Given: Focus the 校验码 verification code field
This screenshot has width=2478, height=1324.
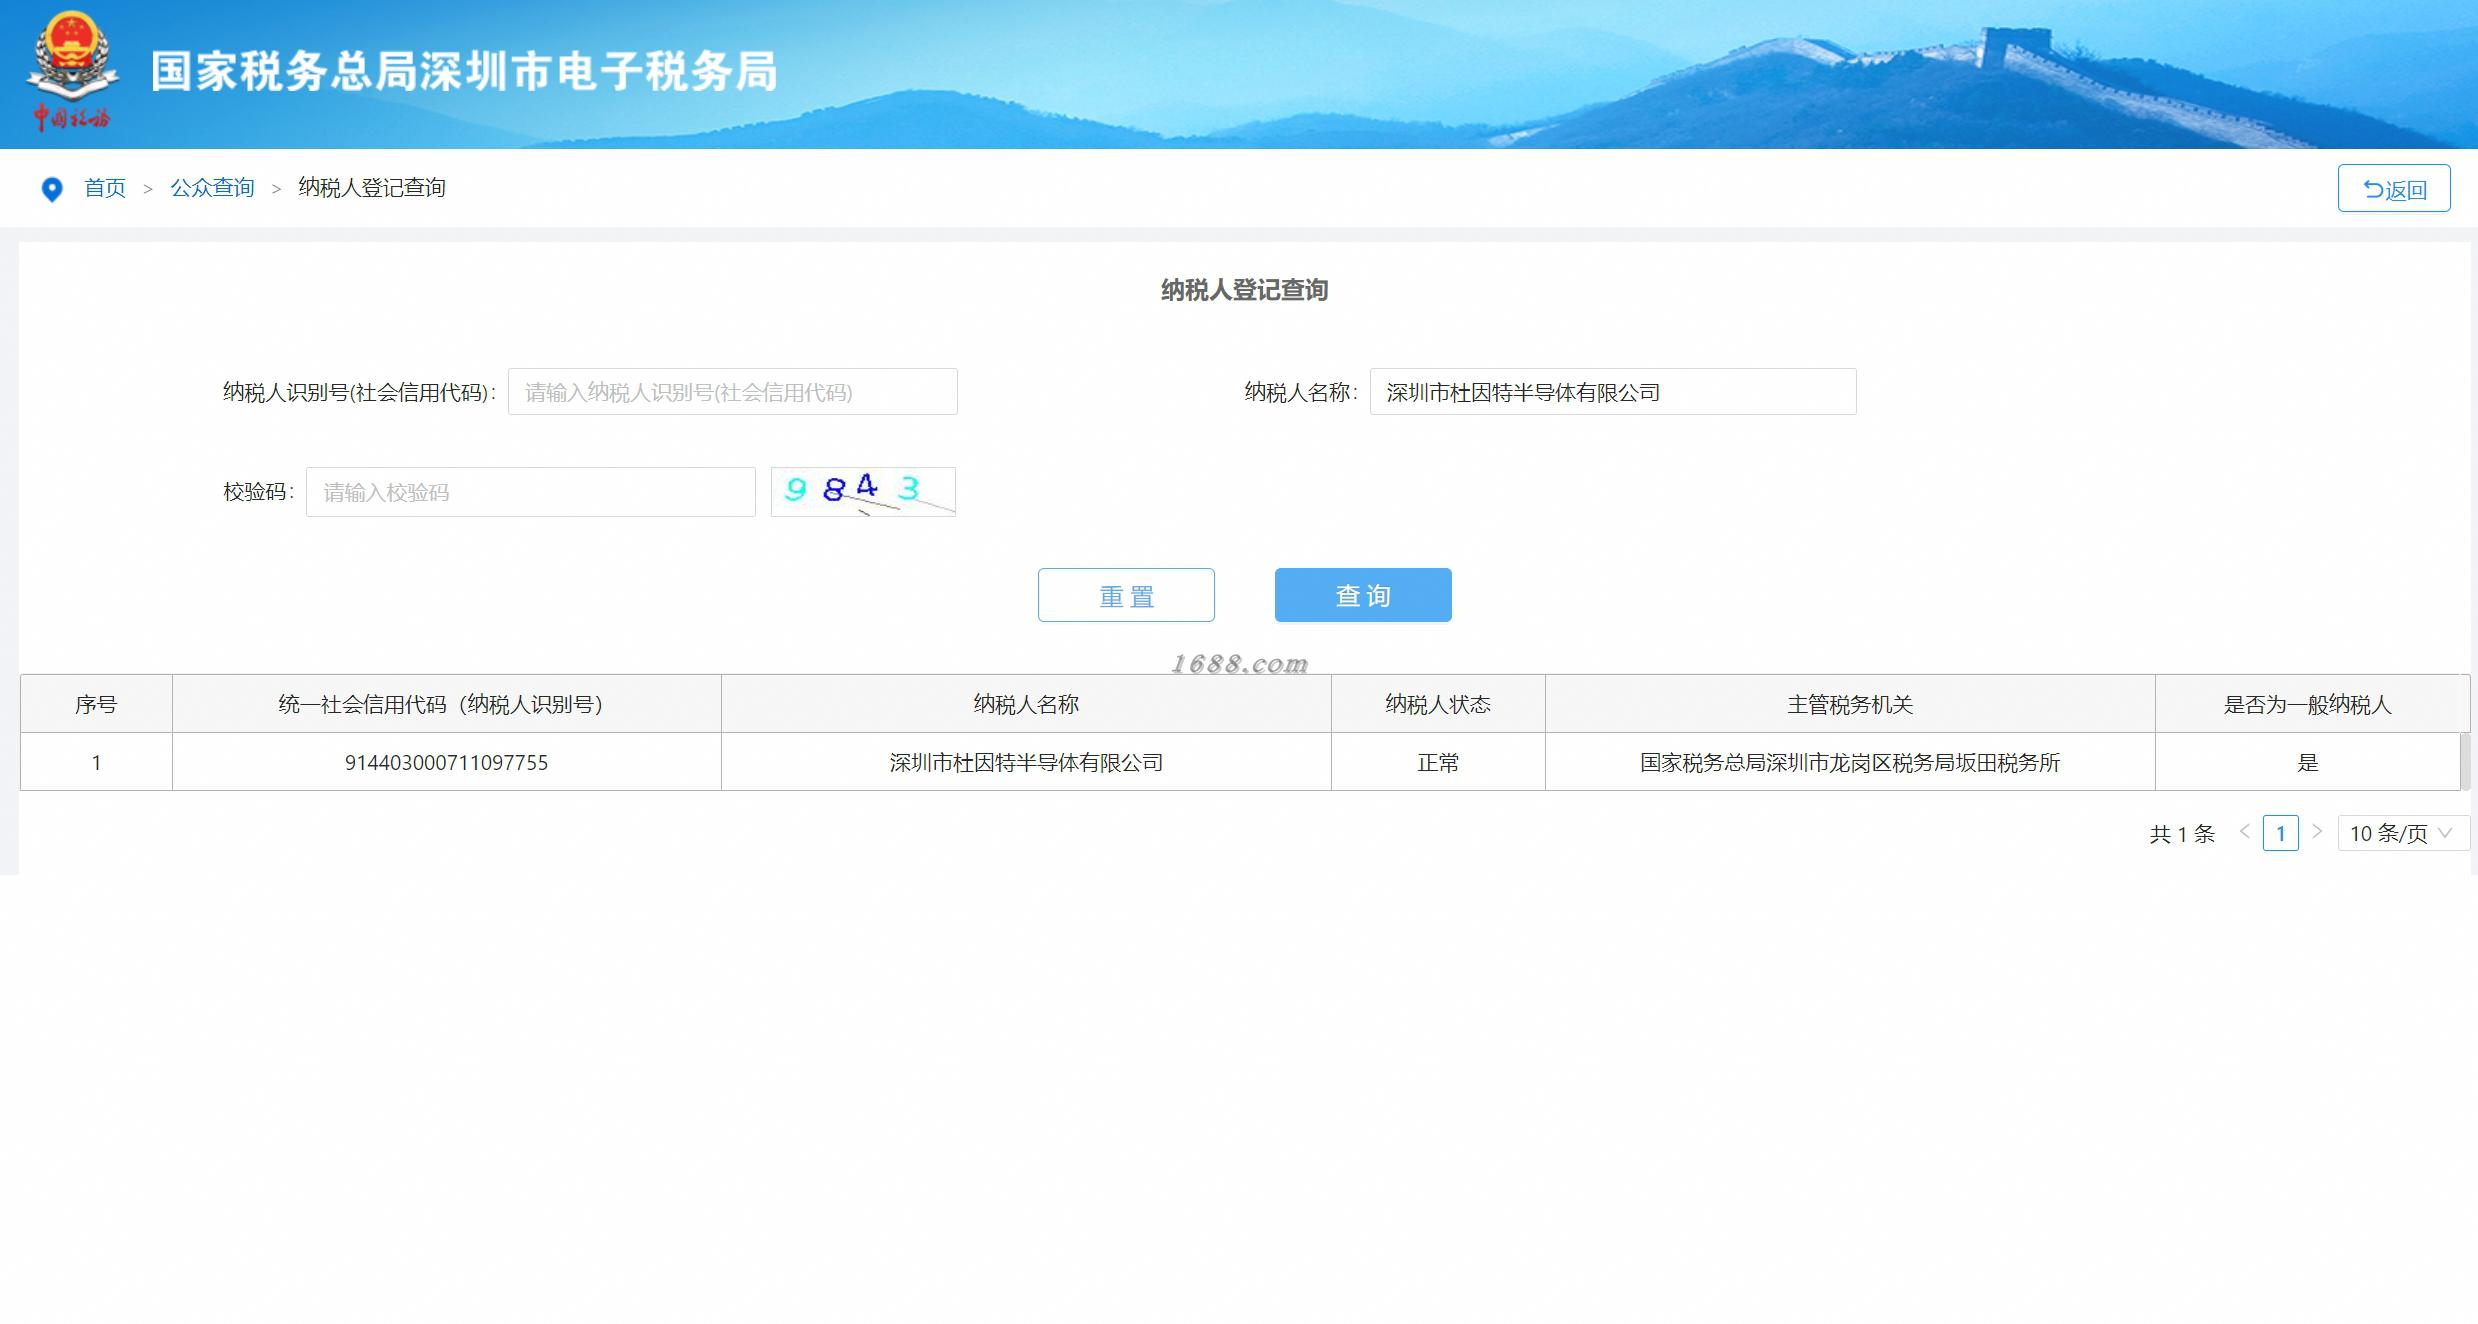Looking at the screenshot, I should tap(530, 492).
